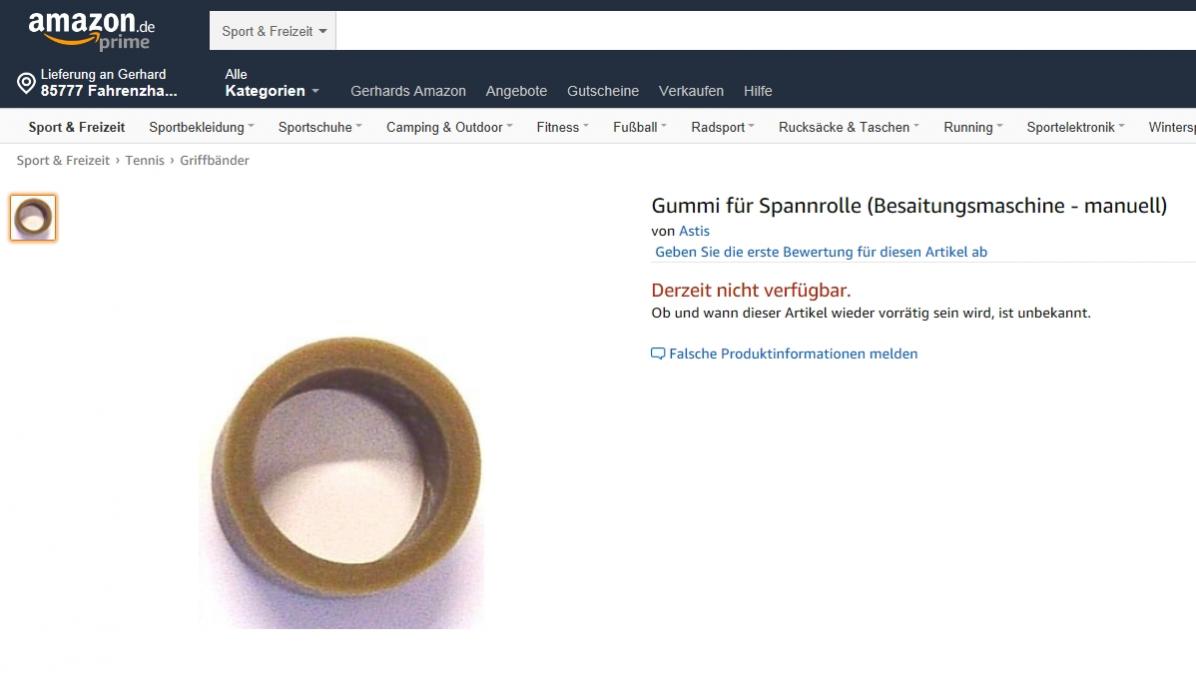
Task: Open the Fitness category menu
Action: pyautogui.click(x=562, y=127)
